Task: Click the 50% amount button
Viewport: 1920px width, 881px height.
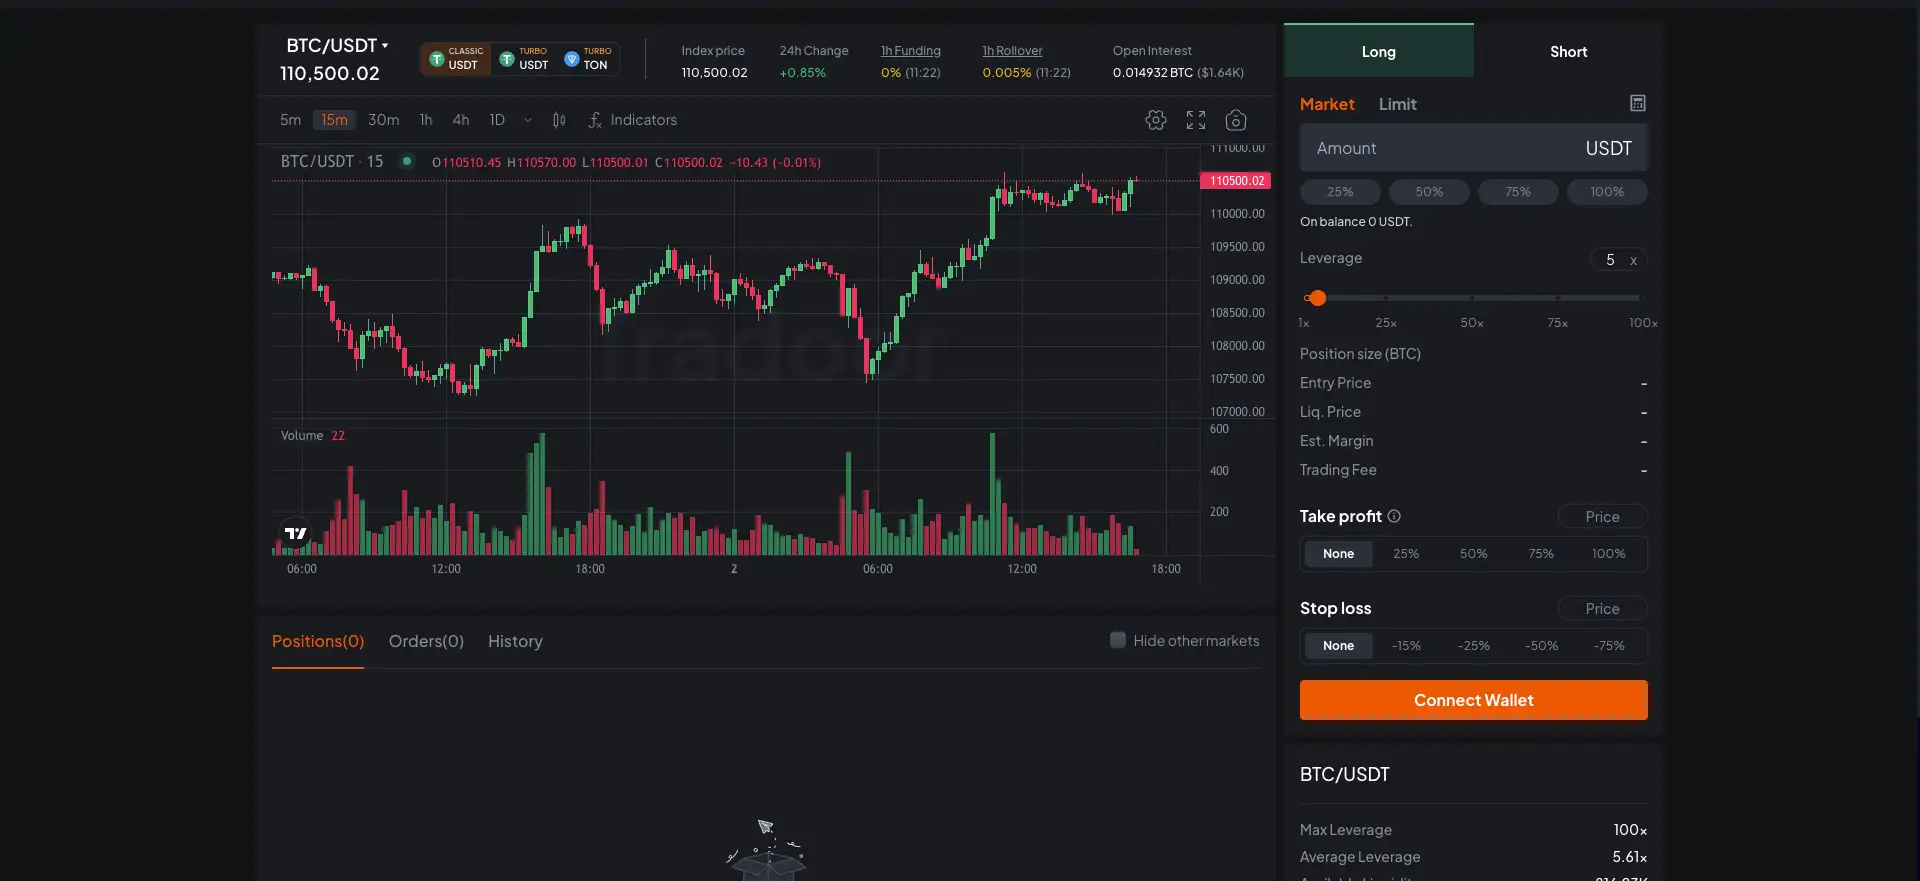Action: pos(1429,192)
